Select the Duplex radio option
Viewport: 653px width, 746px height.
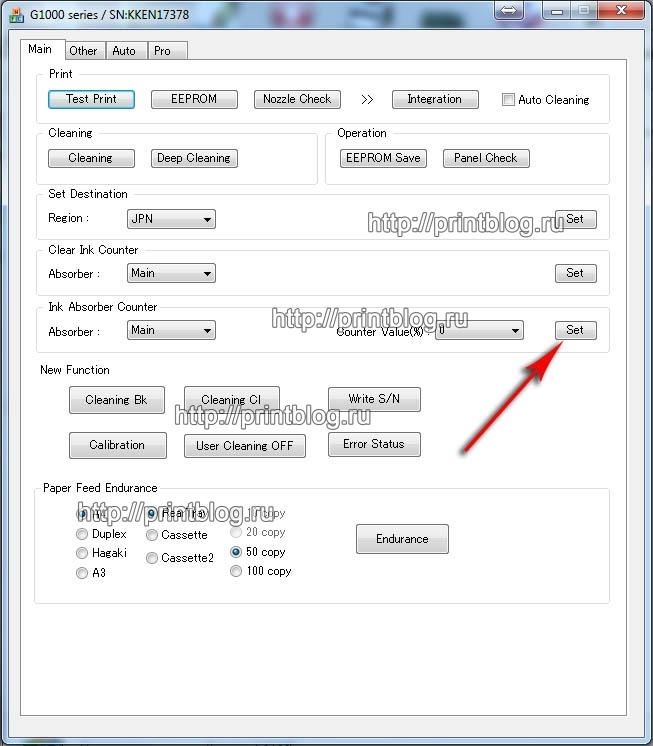click(82, 534)
